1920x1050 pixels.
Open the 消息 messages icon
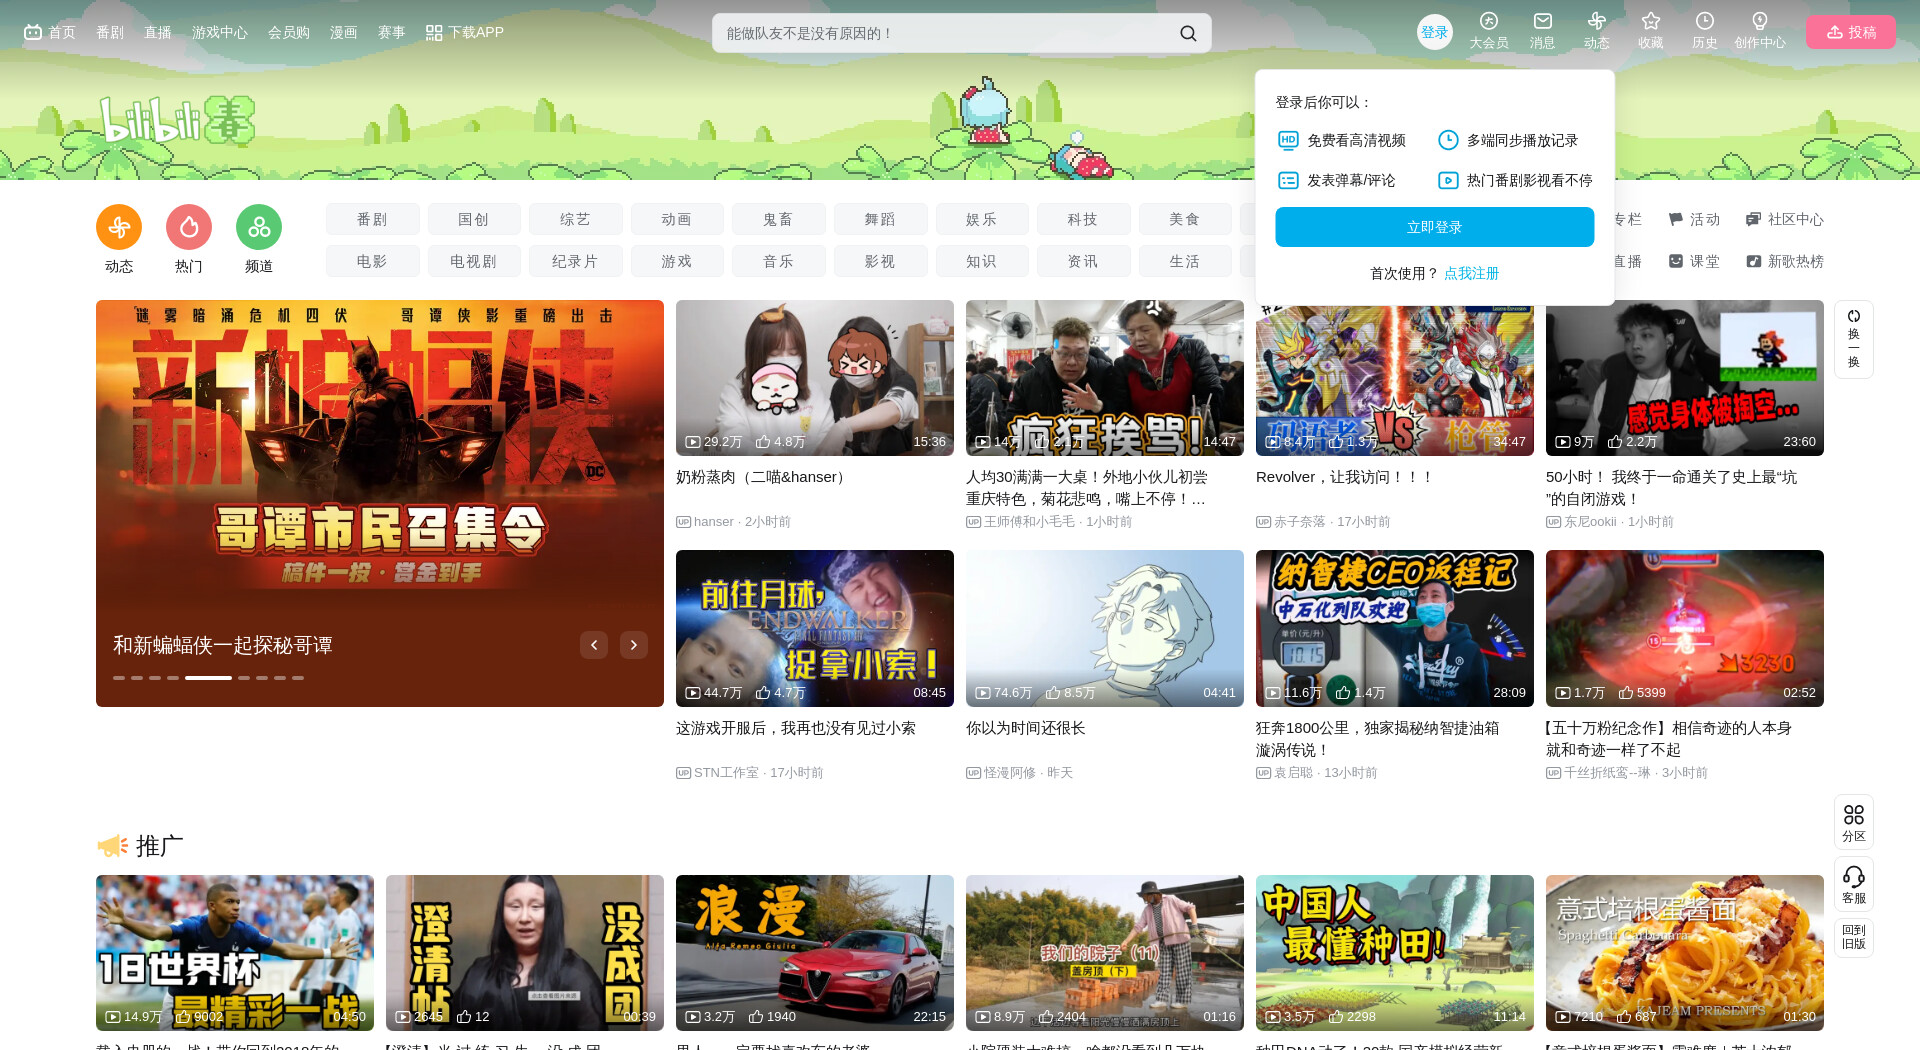1542,31
